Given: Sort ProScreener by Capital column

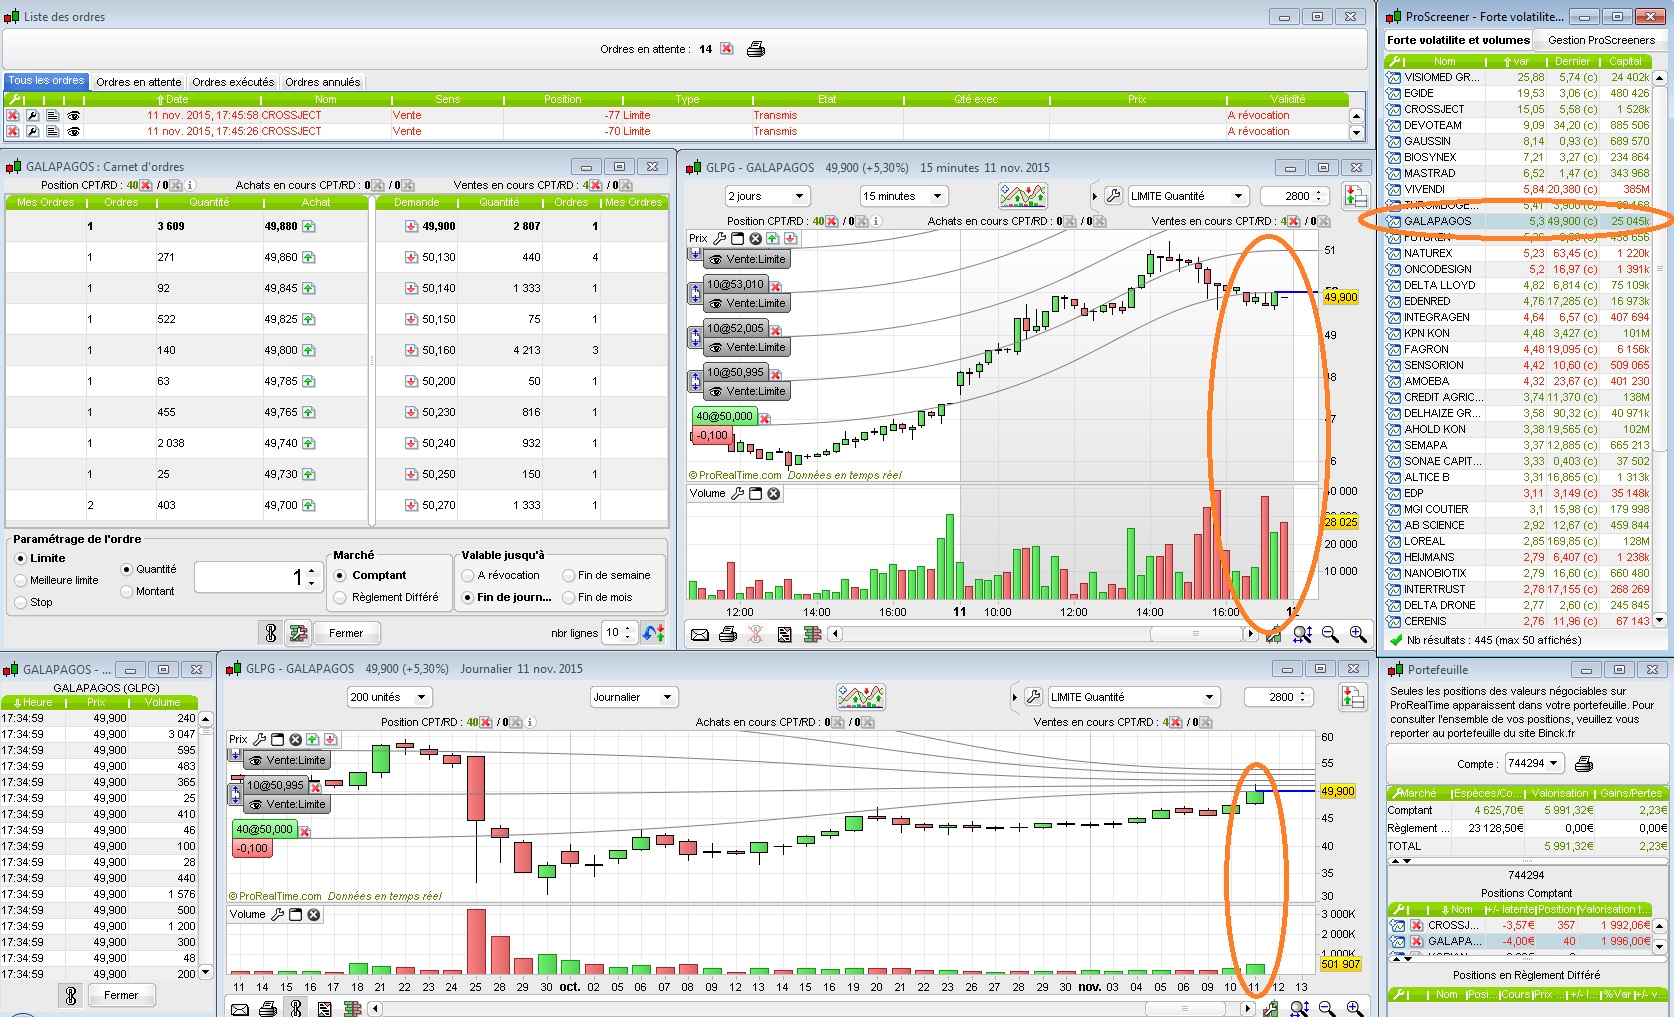Looking at the screenshot, I should click(x=1625, y=61).
